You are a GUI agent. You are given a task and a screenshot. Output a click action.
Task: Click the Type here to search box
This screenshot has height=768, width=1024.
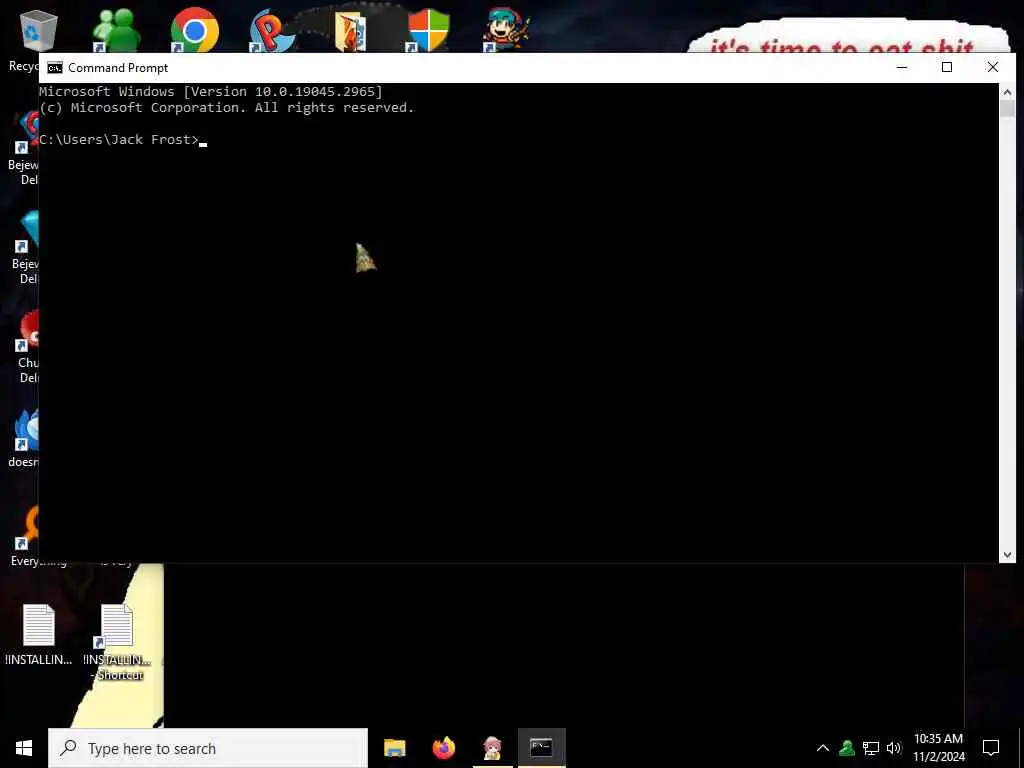coord(208,748)
